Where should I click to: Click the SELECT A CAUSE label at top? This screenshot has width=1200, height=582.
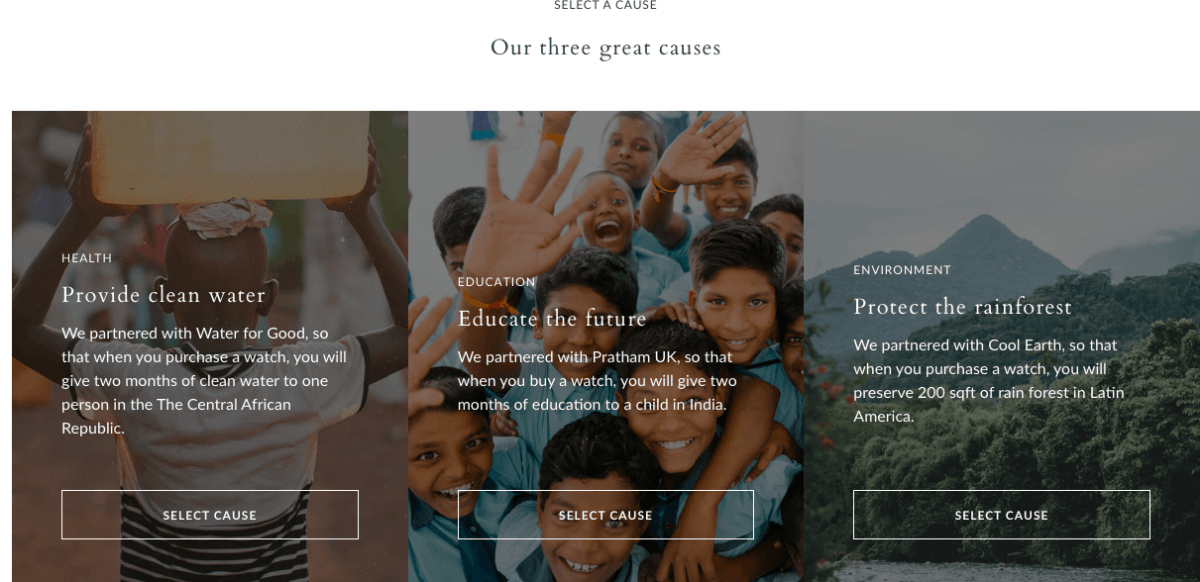point(605,6)
